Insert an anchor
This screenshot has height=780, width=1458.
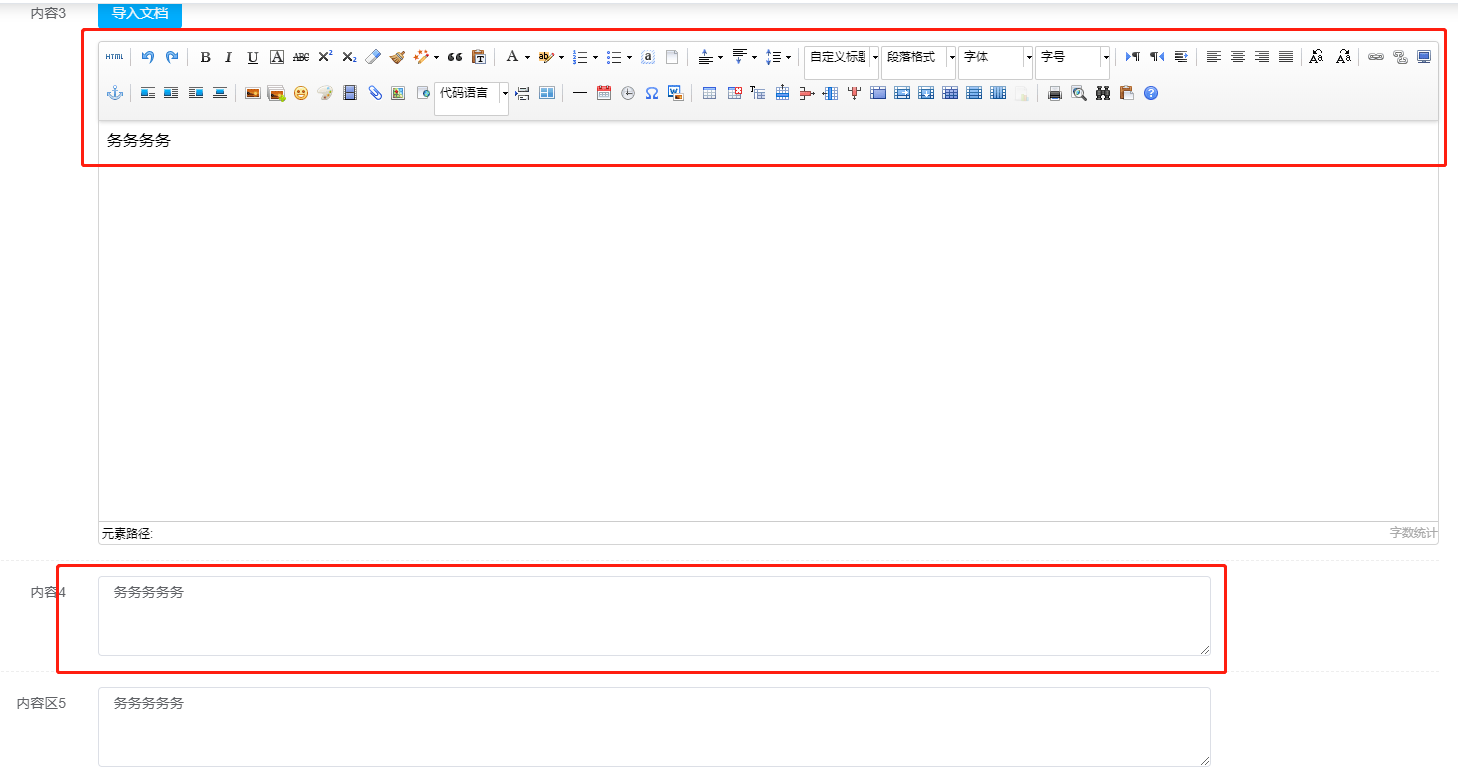(115, 93)
